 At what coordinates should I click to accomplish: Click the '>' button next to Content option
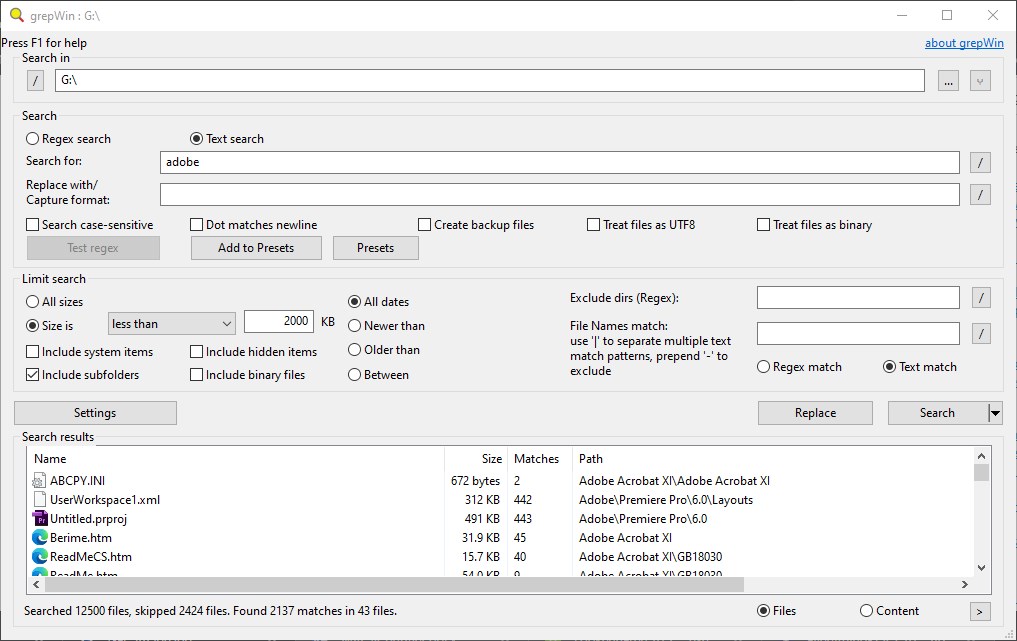980,611
